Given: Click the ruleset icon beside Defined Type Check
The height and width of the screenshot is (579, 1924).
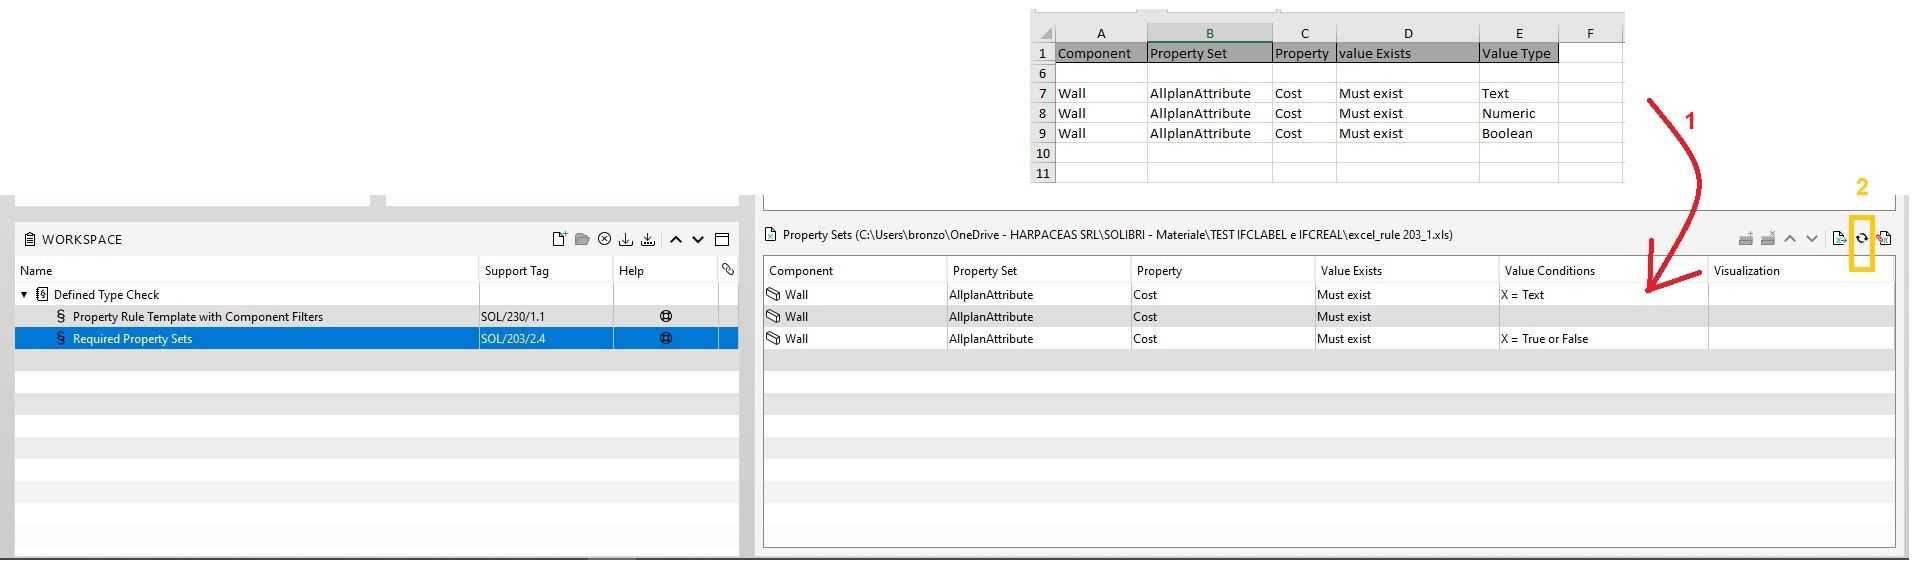Looking at the screenshot, I should tap(42, 294).
